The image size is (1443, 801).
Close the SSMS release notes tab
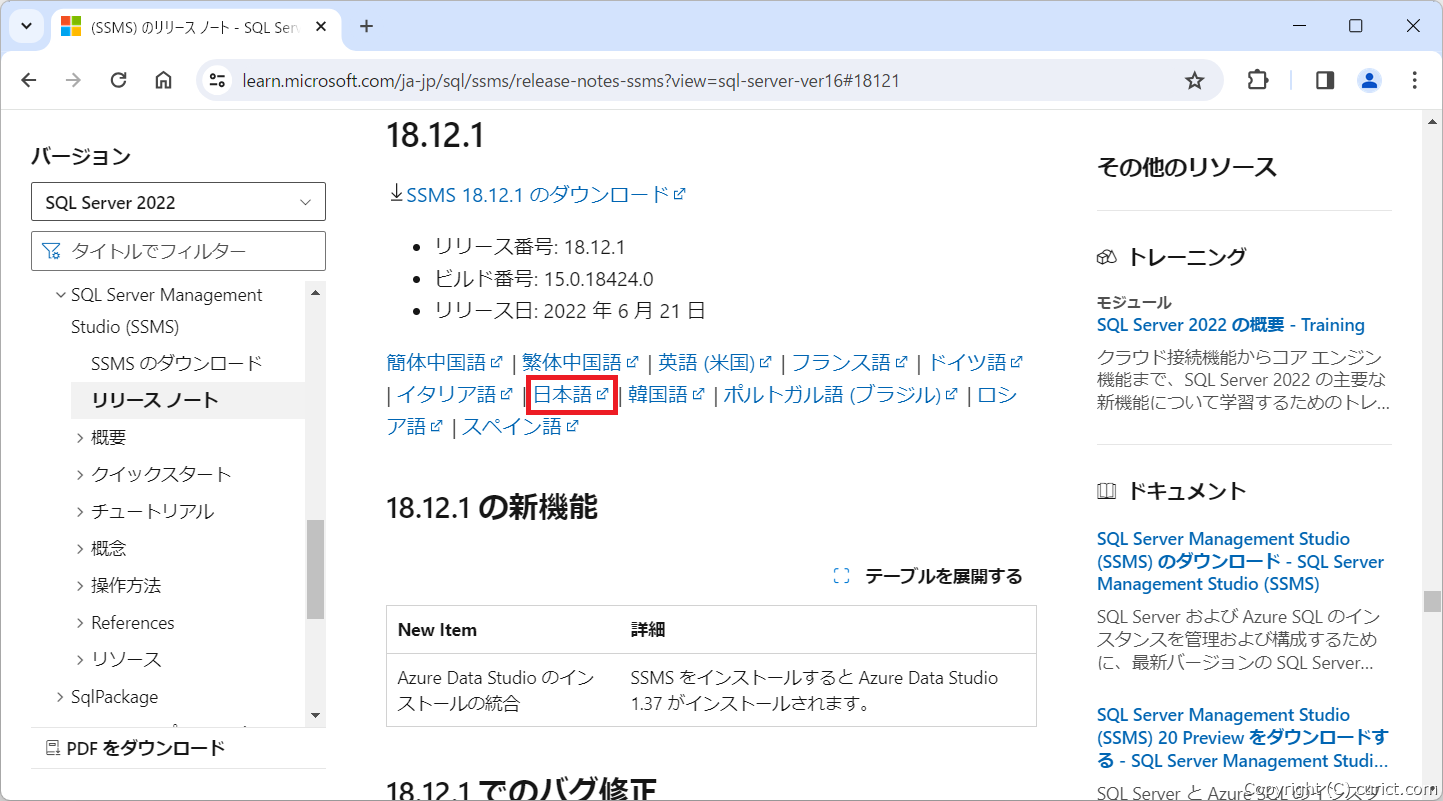(321, 27)
